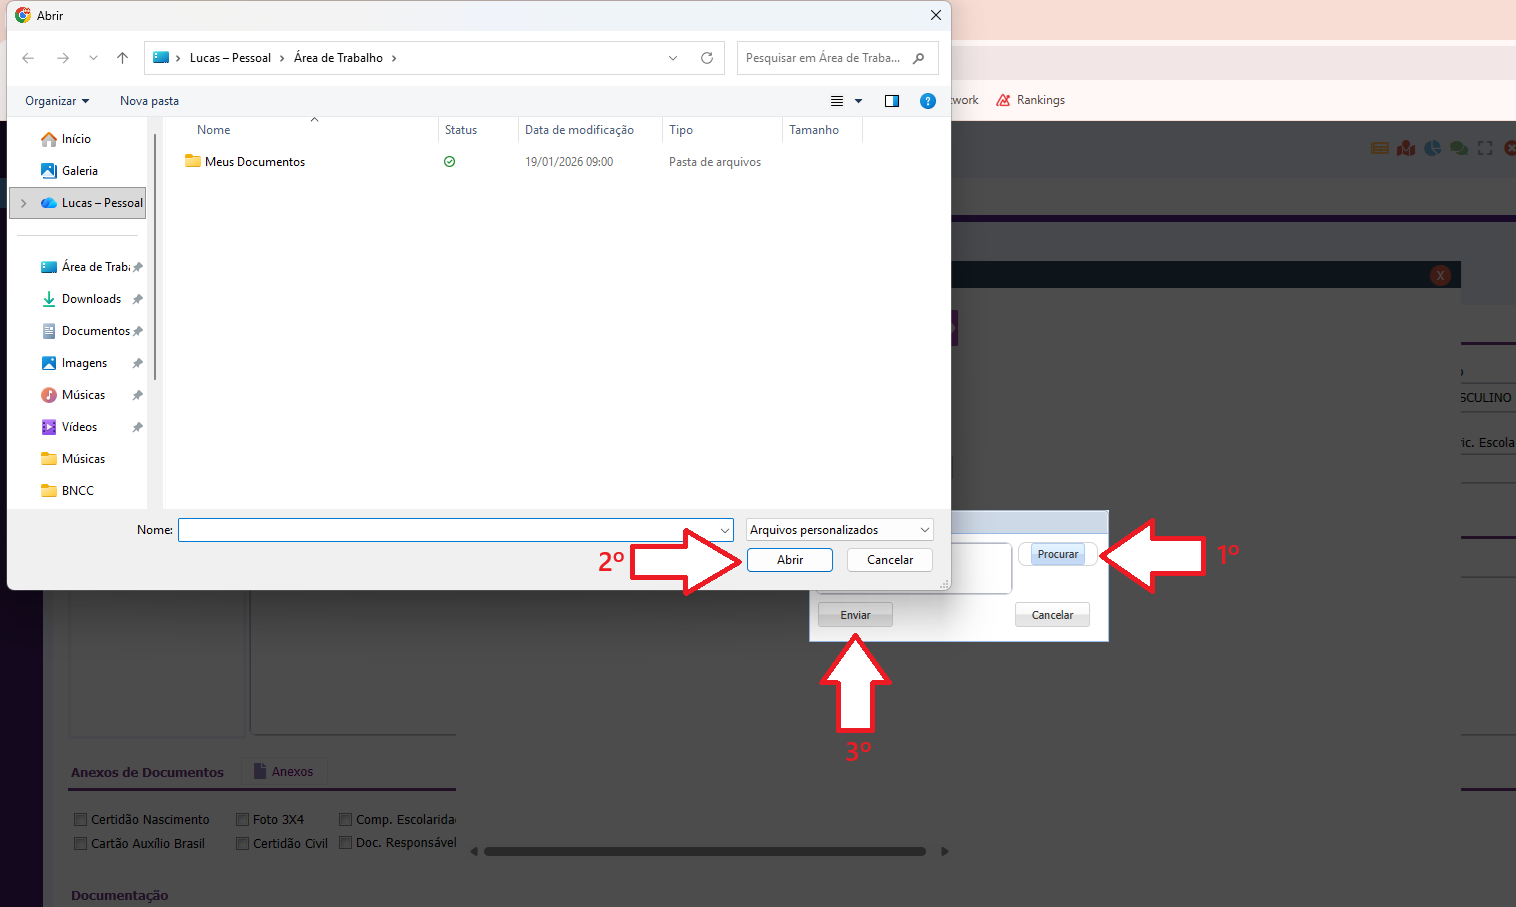Tick the Cartão Auxílio Brasil checkbox
The height and width of the screenshot is (907, 1516).
click(x=81, y=844)
